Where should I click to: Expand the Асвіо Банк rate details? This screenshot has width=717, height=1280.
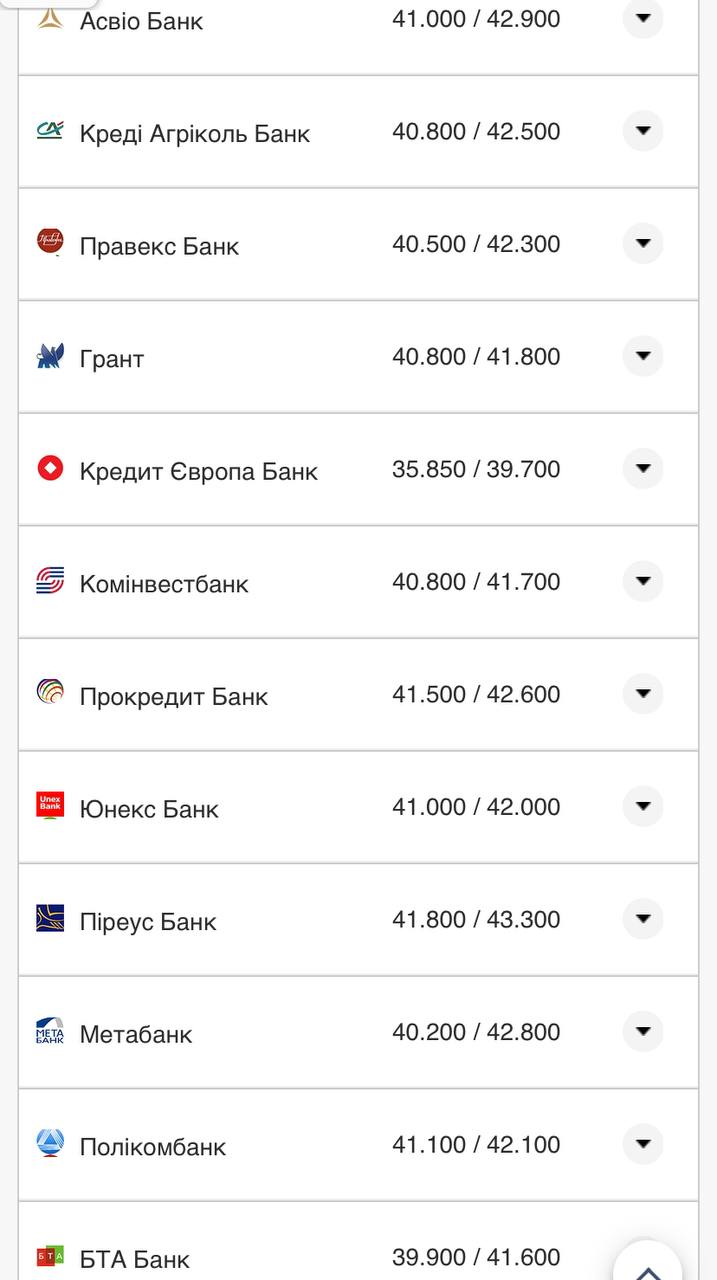[643, 18]
